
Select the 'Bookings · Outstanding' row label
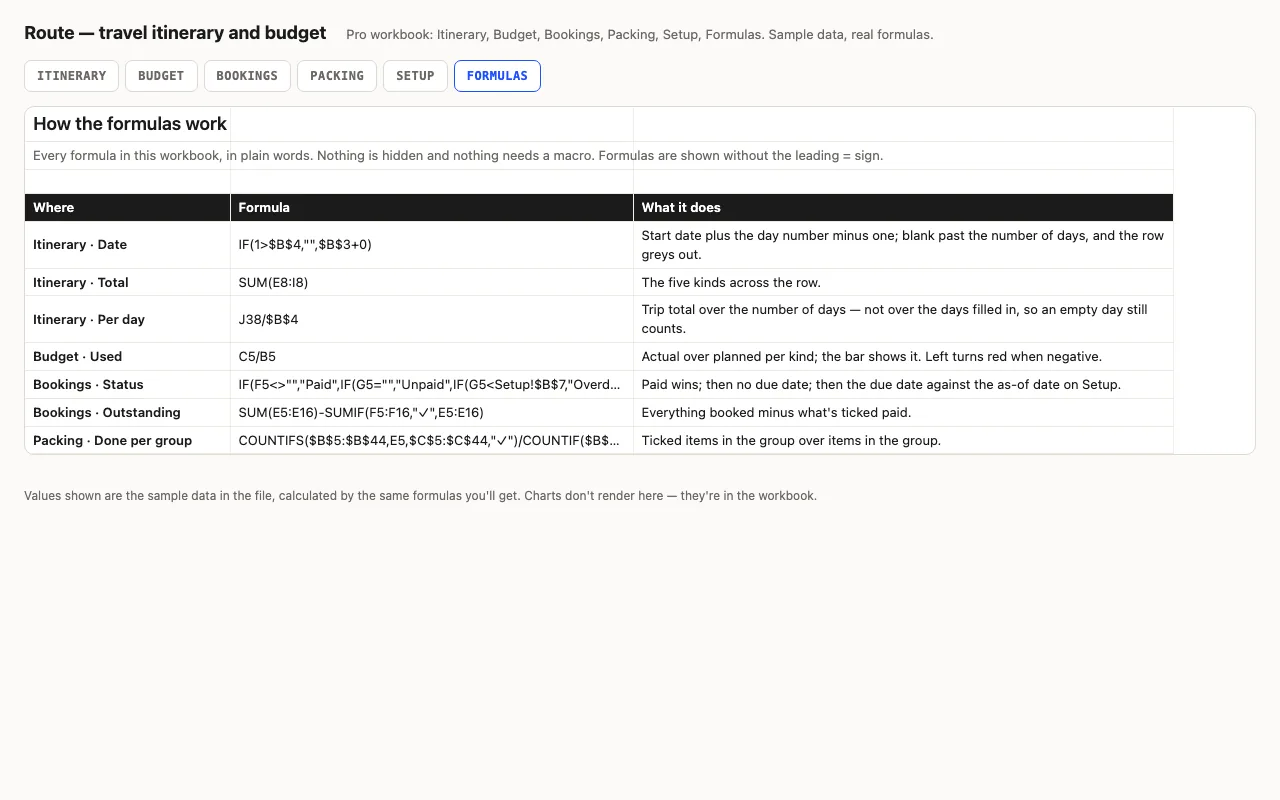coord(128,412)
